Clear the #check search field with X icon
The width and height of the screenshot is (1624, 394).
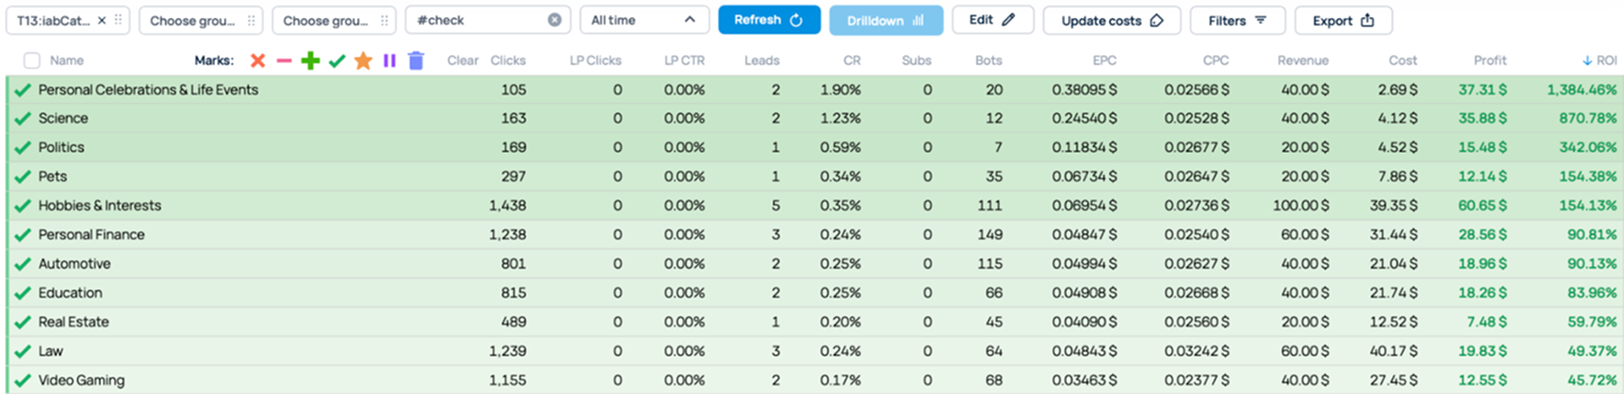(x=555, y=20)
